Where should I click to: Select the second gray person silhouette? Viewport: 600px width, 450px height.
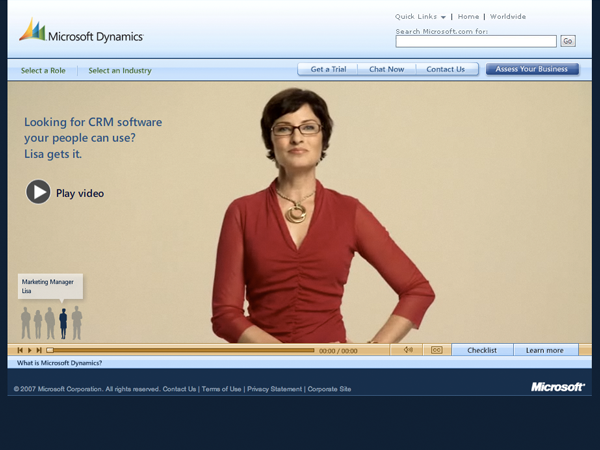pyautogui.click(x=38, y=324)
